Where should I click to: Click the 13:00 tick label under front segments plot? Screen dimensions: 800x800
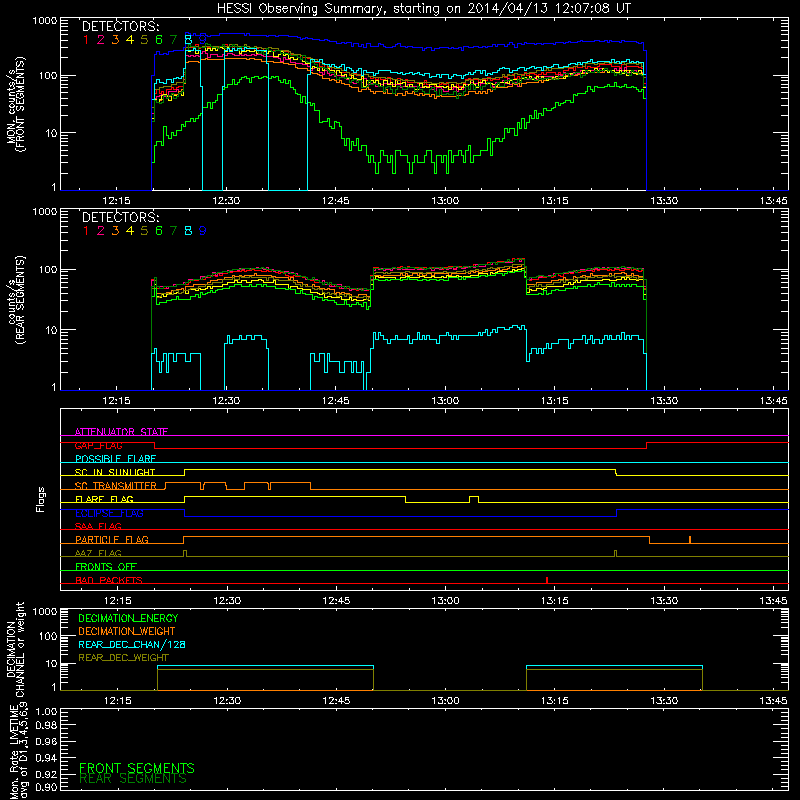point(445,201)
